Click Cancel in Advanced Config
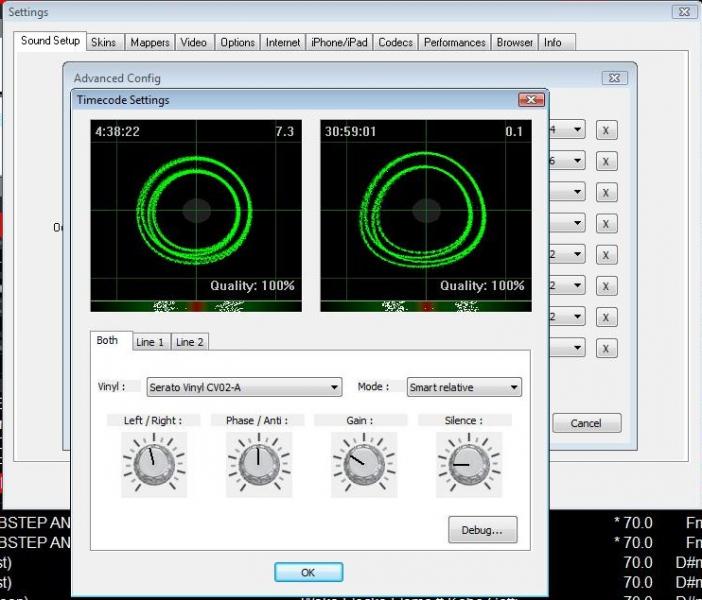This screenshot has height=600, width=702. (x=586, y=423)
